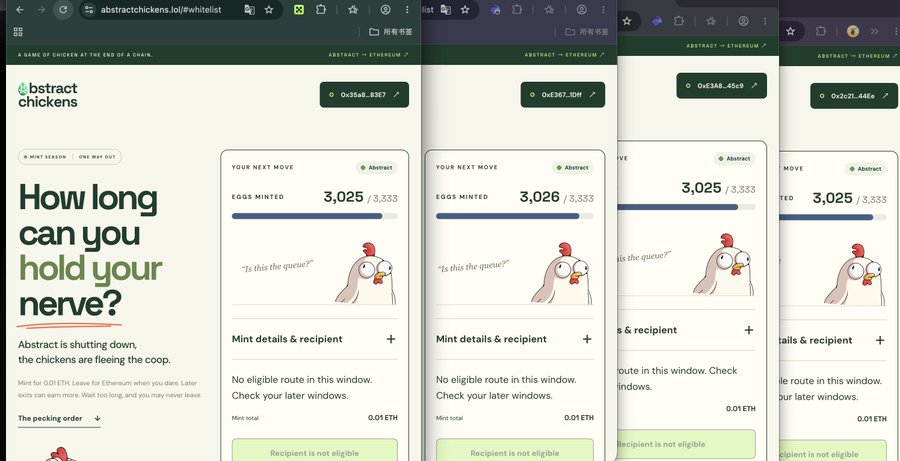
Task: Open the round avatar extension in 0x2c21…44Ee window
Action: click(x=853, y=32)
